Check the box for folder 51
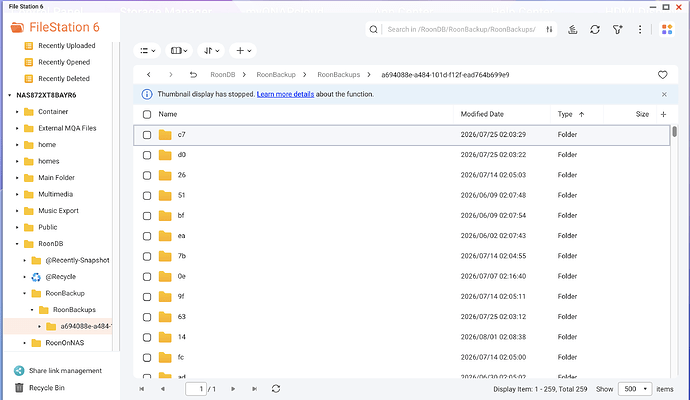 (x=147, y=196)
